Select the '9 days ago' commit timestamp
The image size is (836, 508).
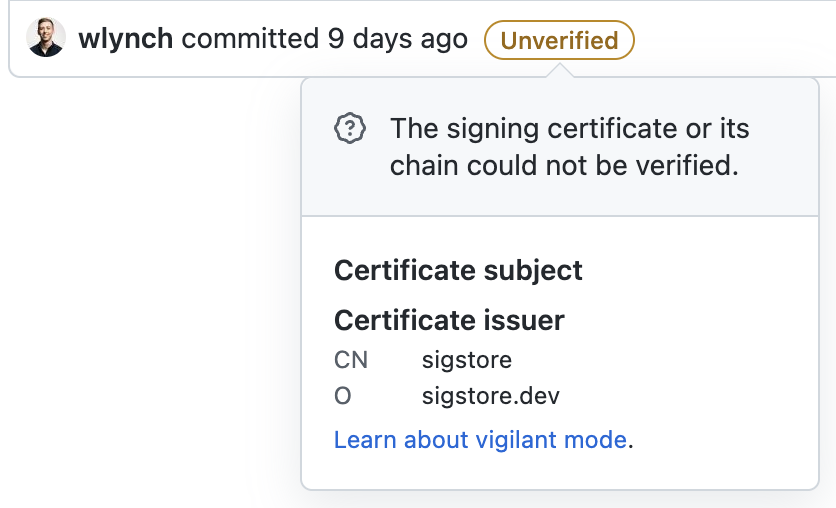pos(398,39)
